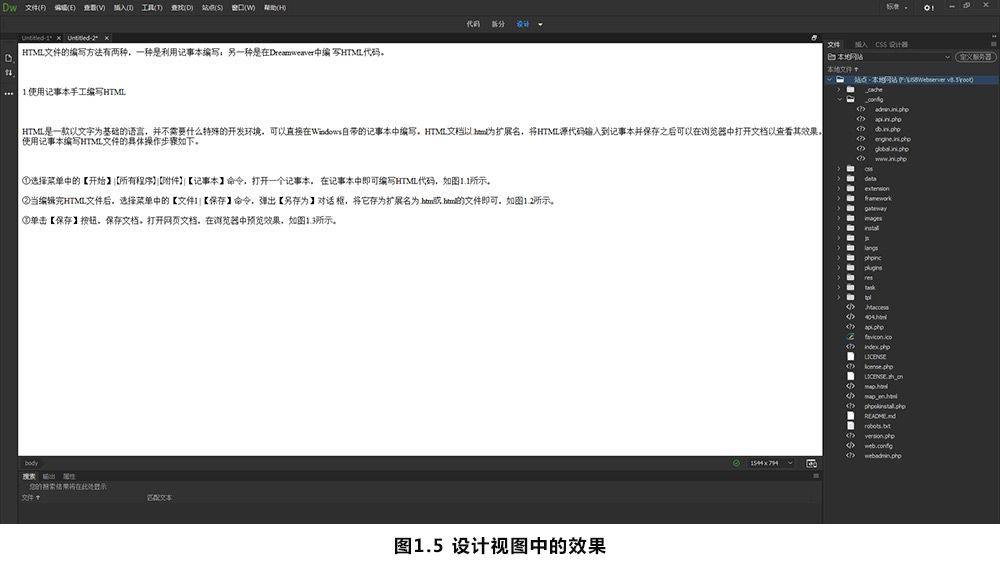The image size is (1000, 564).
Task: Select the body tag in tag selector
Action: 31,463
